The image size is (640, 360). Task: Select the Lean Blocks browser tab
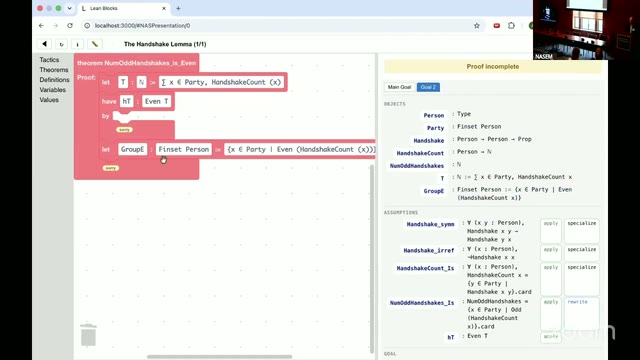123,8
